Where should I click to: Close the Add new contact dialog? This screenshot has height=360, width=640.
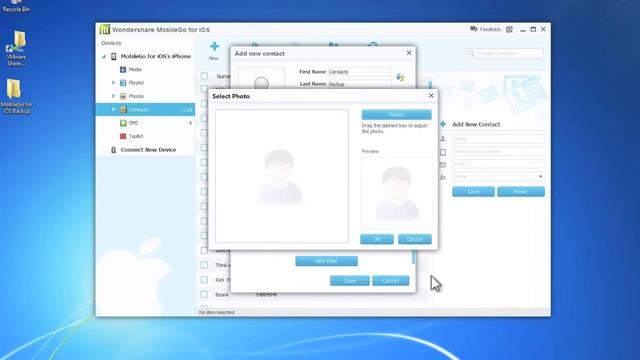click(409, 53)
